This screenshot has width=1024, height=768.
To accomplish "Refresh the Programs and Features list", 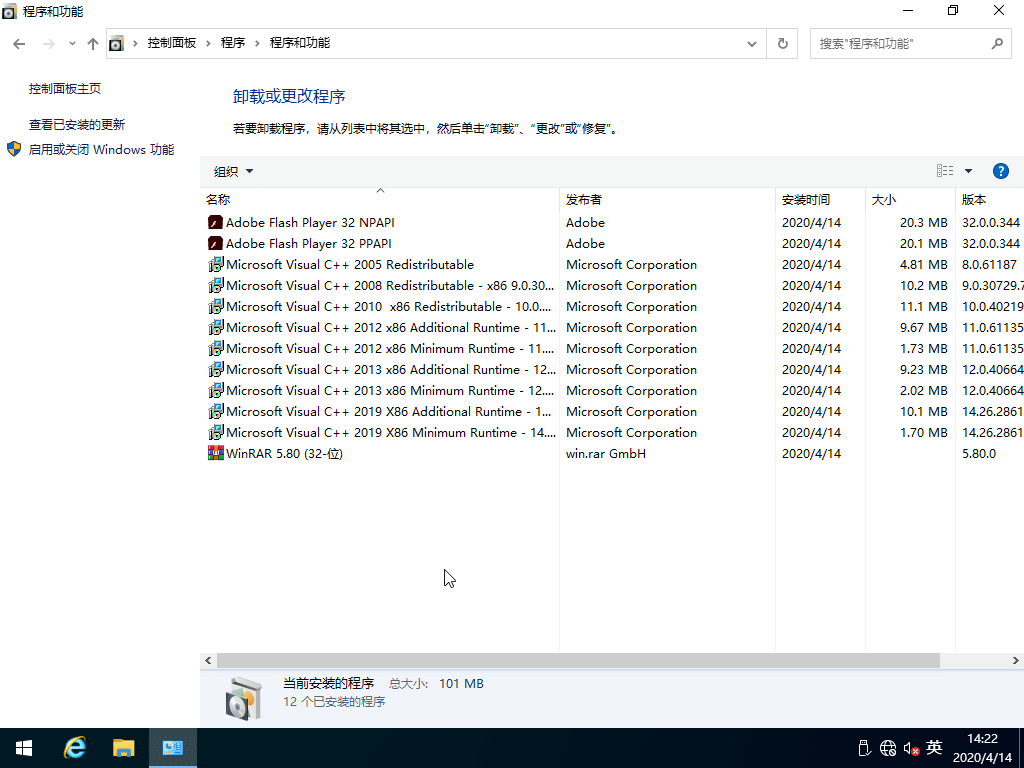I will (x=782, y=44).
